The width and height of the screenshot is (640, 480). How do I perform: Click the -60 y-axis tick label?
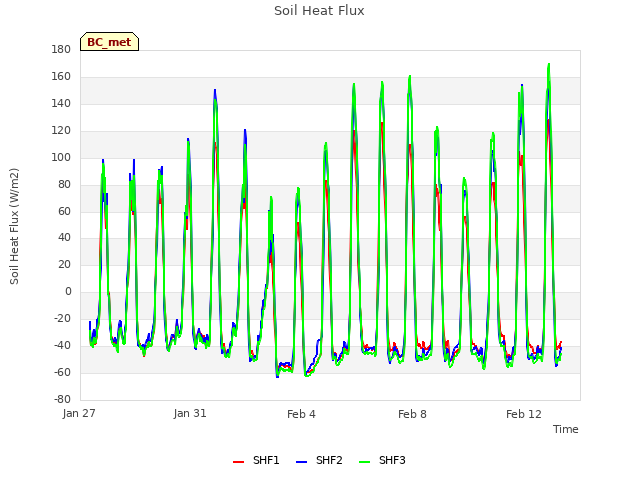(x=63, y=372)
